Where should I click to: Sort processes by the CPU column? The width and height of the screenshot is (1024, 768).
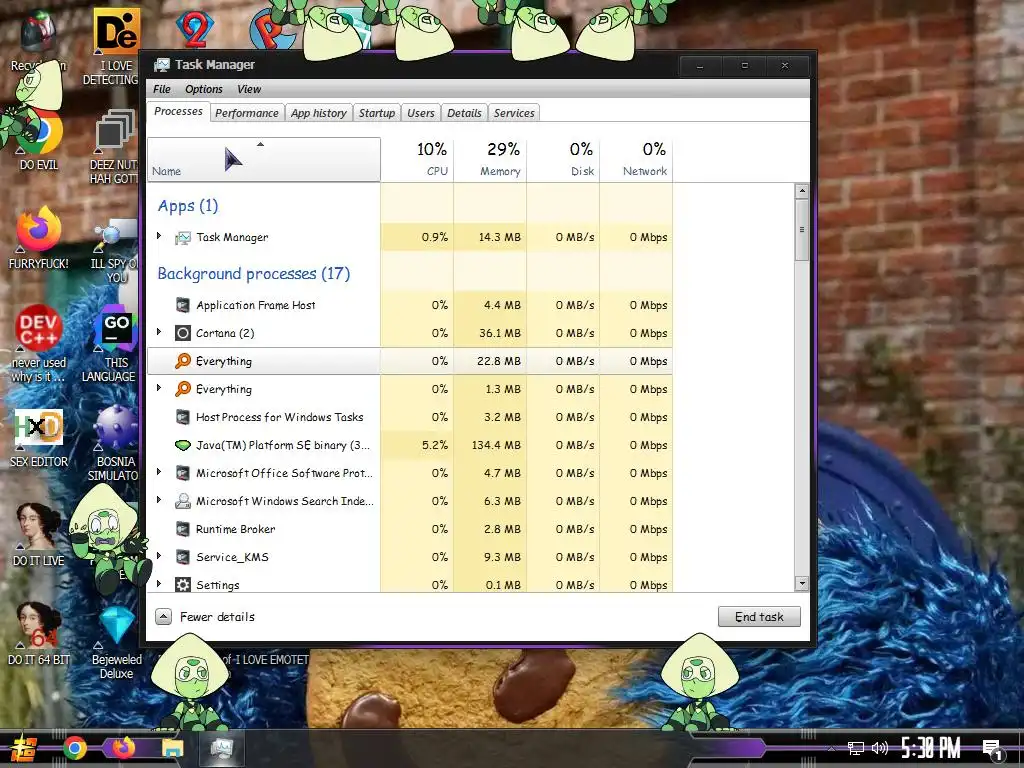[417, 159]
